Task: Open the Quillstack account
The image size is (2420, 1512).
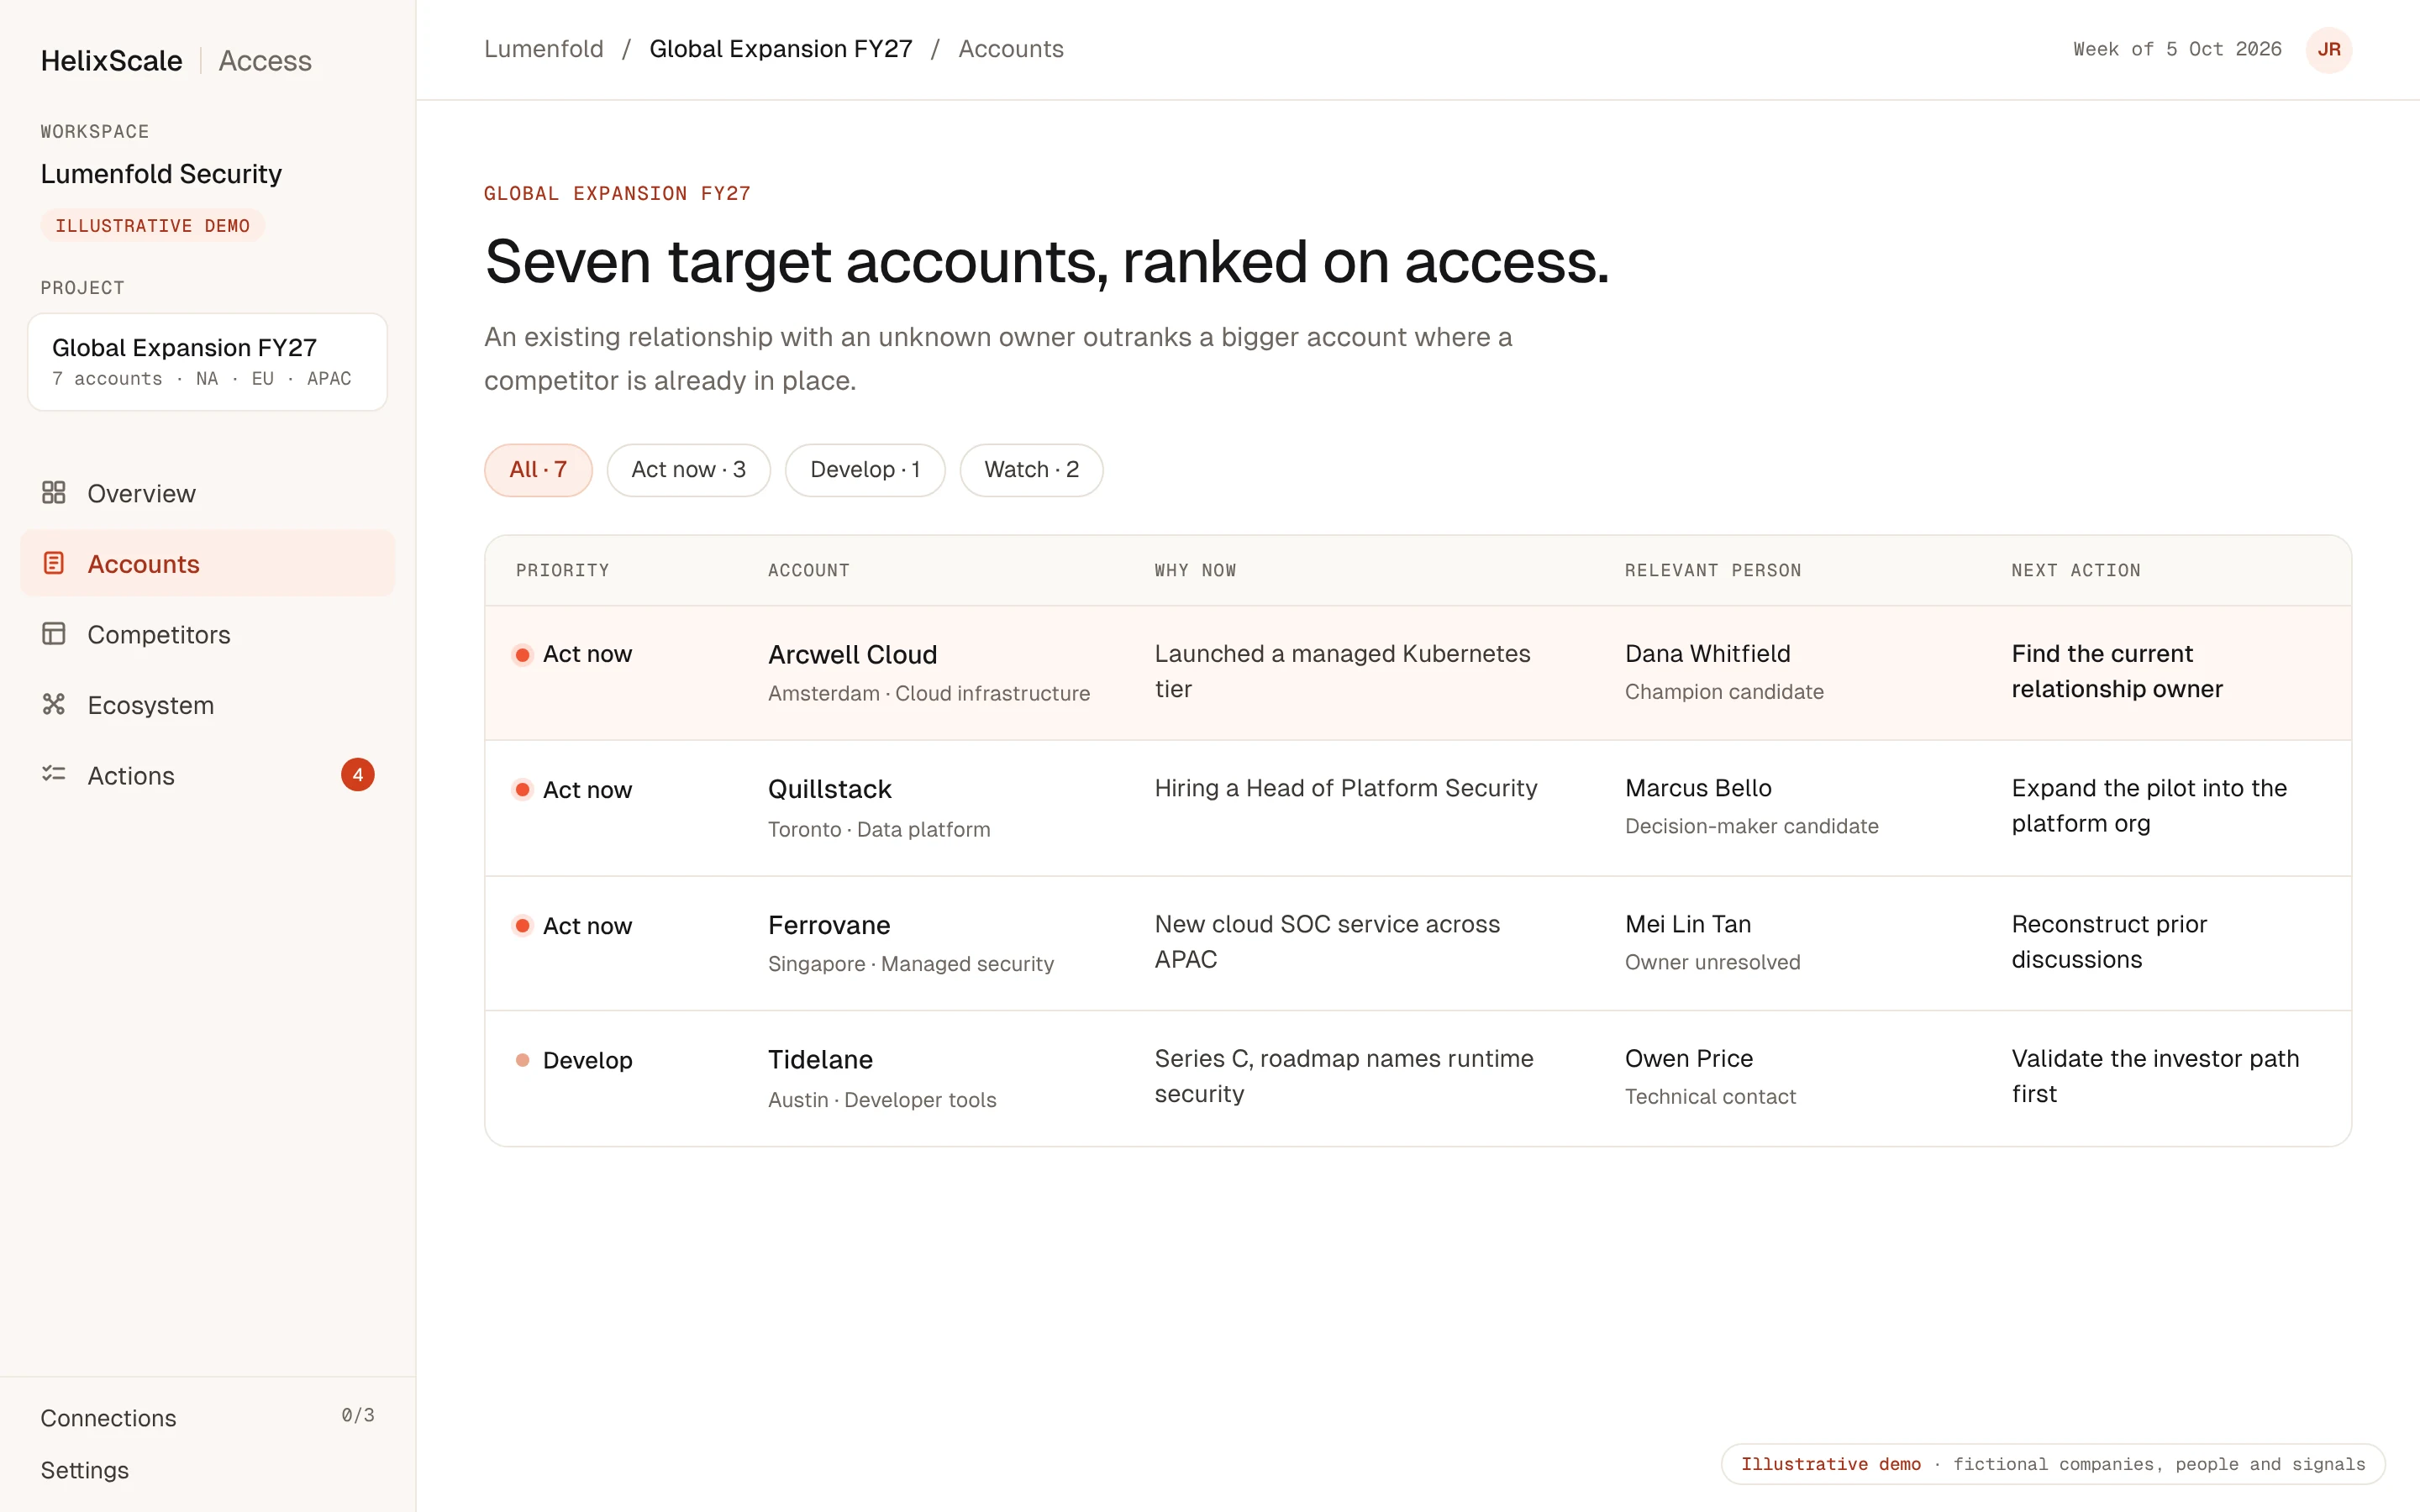Action: pyautogui.click(x=829, y=789)
